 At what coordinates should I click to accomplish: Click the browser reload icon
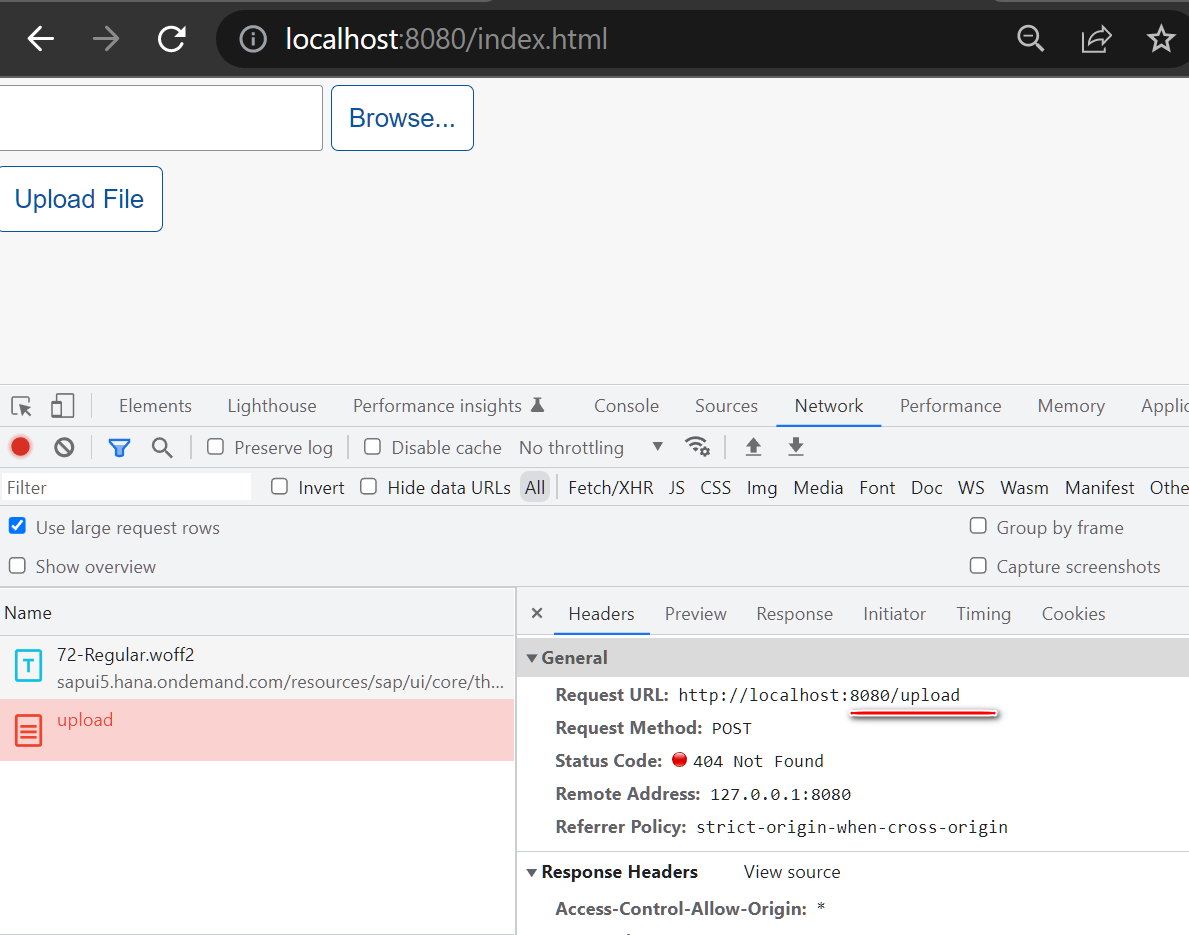tap(172, 39)
